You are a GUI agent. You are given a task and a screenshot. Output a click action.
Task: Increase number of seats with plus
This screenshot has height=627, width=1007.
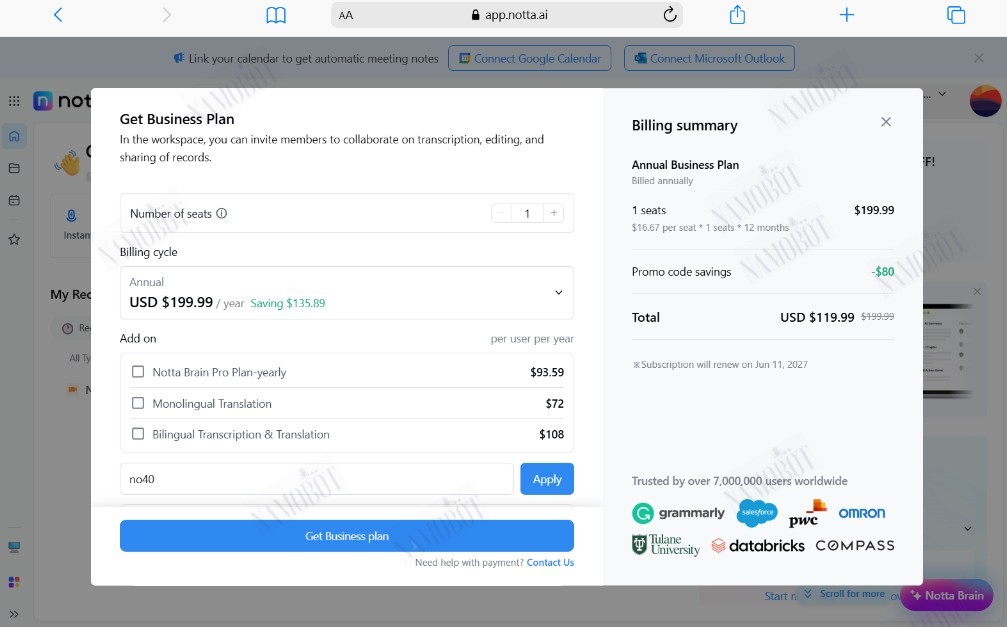click(554, 213)
